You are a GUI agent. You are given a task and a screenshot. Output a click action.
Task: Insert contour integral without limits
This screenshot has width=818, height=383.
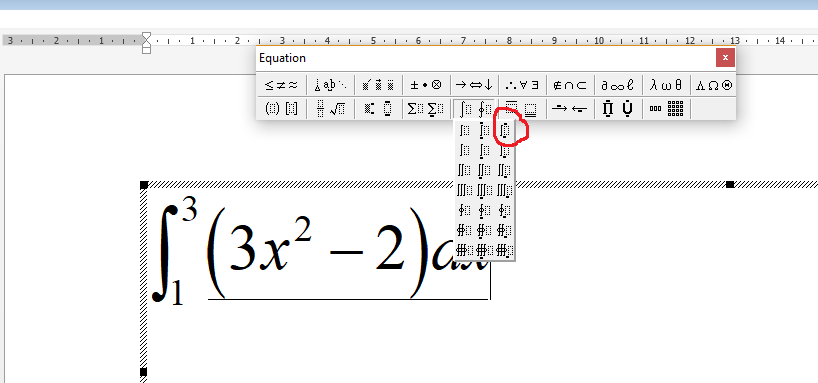(464, 210)
